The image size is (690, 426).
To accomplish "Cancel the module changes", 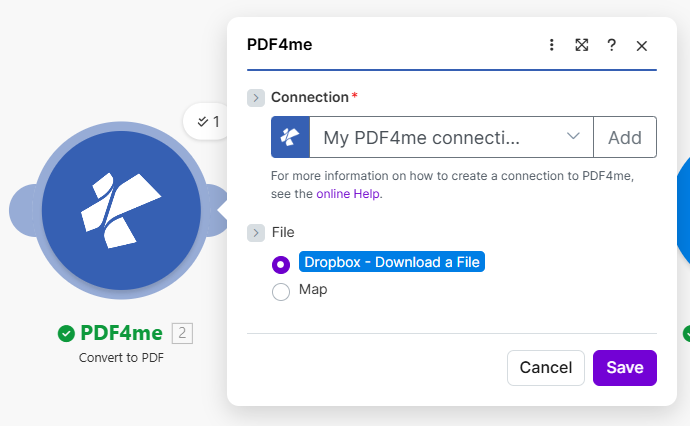I will click(545, 367).
